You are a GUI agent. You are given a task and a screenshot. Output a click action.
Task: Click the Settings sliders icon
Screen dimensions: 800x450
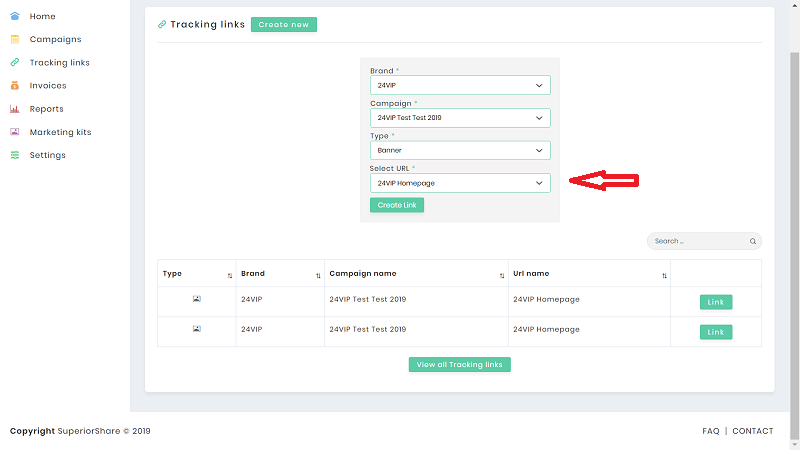pyautogui.click(x=15, y=155)
